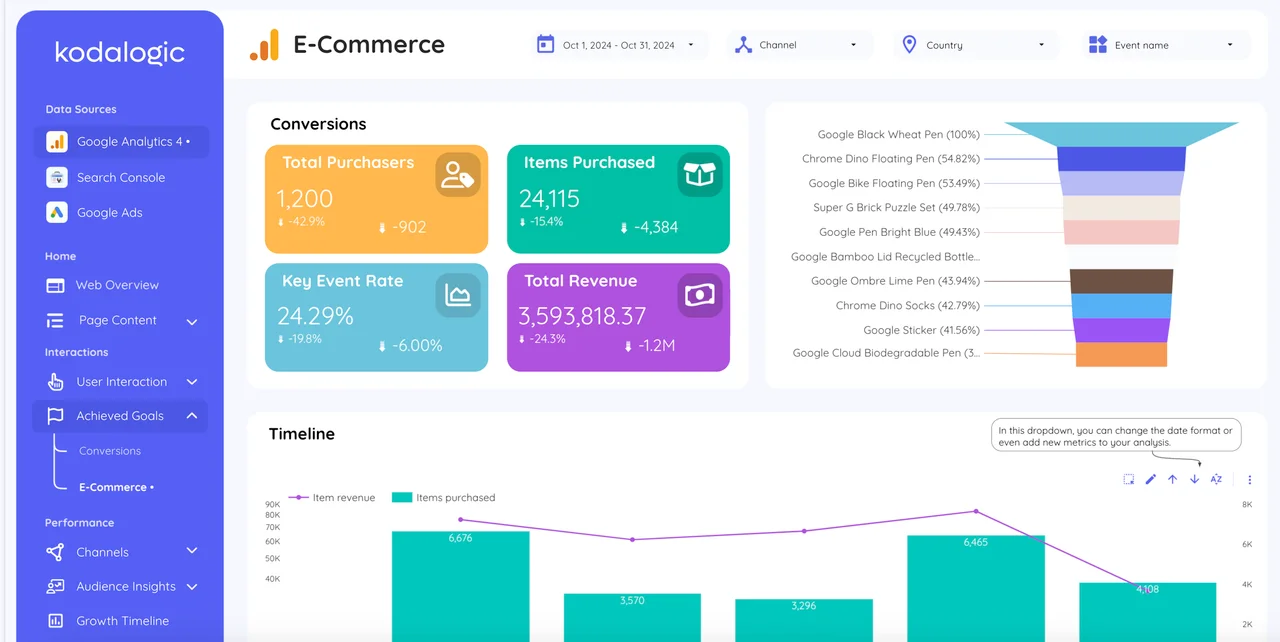Click the bar labeled 6,676
Viewport: 1280px width, 642px height.
pyautogui.click(x=461, y=586)
